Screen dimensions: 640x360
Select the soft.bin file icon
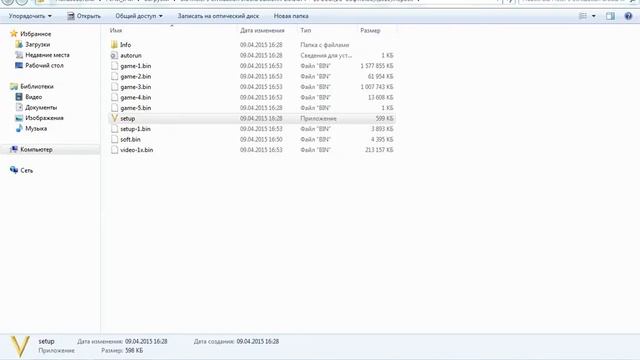(x=114, y=139)
